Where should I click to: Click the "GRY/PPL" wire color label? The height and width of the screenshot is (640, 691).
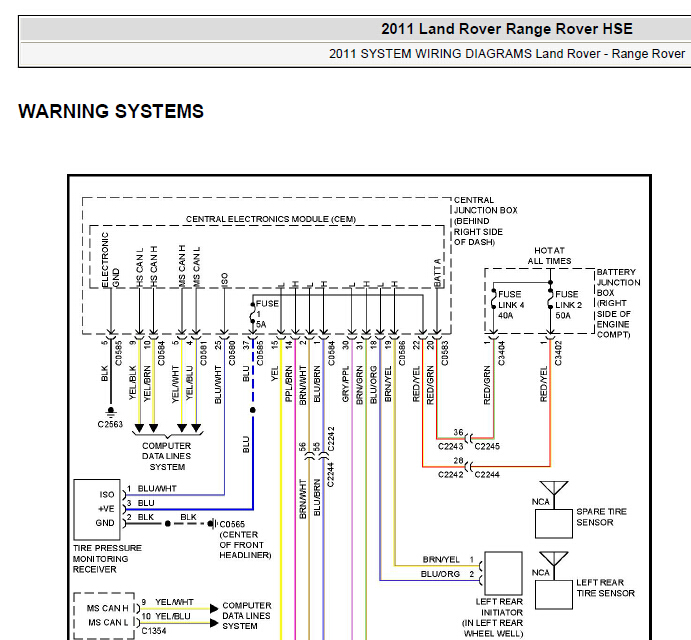tap(345, 384)
